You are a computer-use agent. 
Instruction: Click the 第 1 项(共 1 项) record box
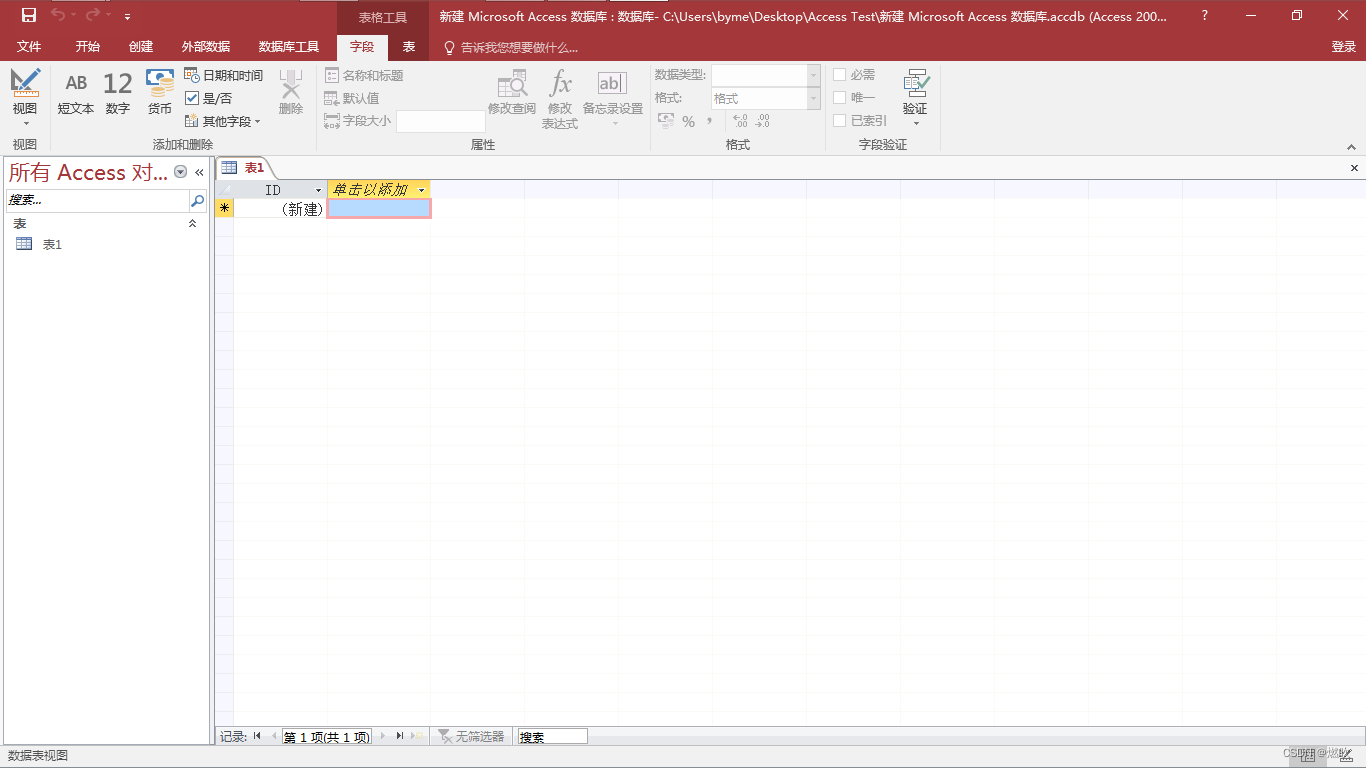click(327, 737)
